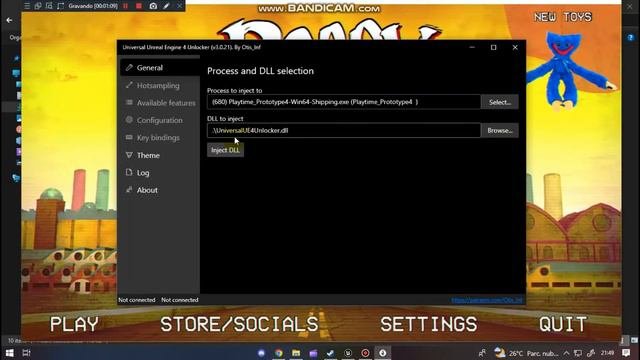Switch to Available features section
The width and height of the screenshot is (640, 360).
[x=160, y=103]
